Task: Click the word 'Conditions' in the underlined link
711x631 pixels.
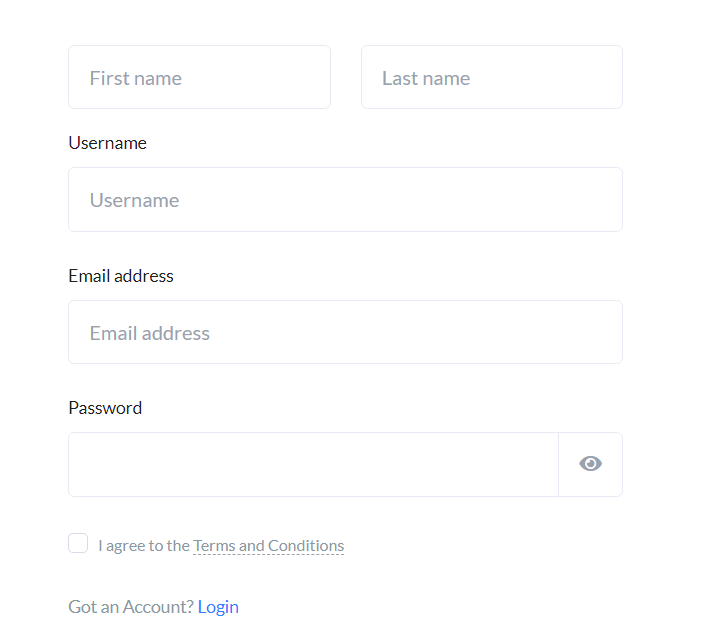Action: (x=306, y=546)
